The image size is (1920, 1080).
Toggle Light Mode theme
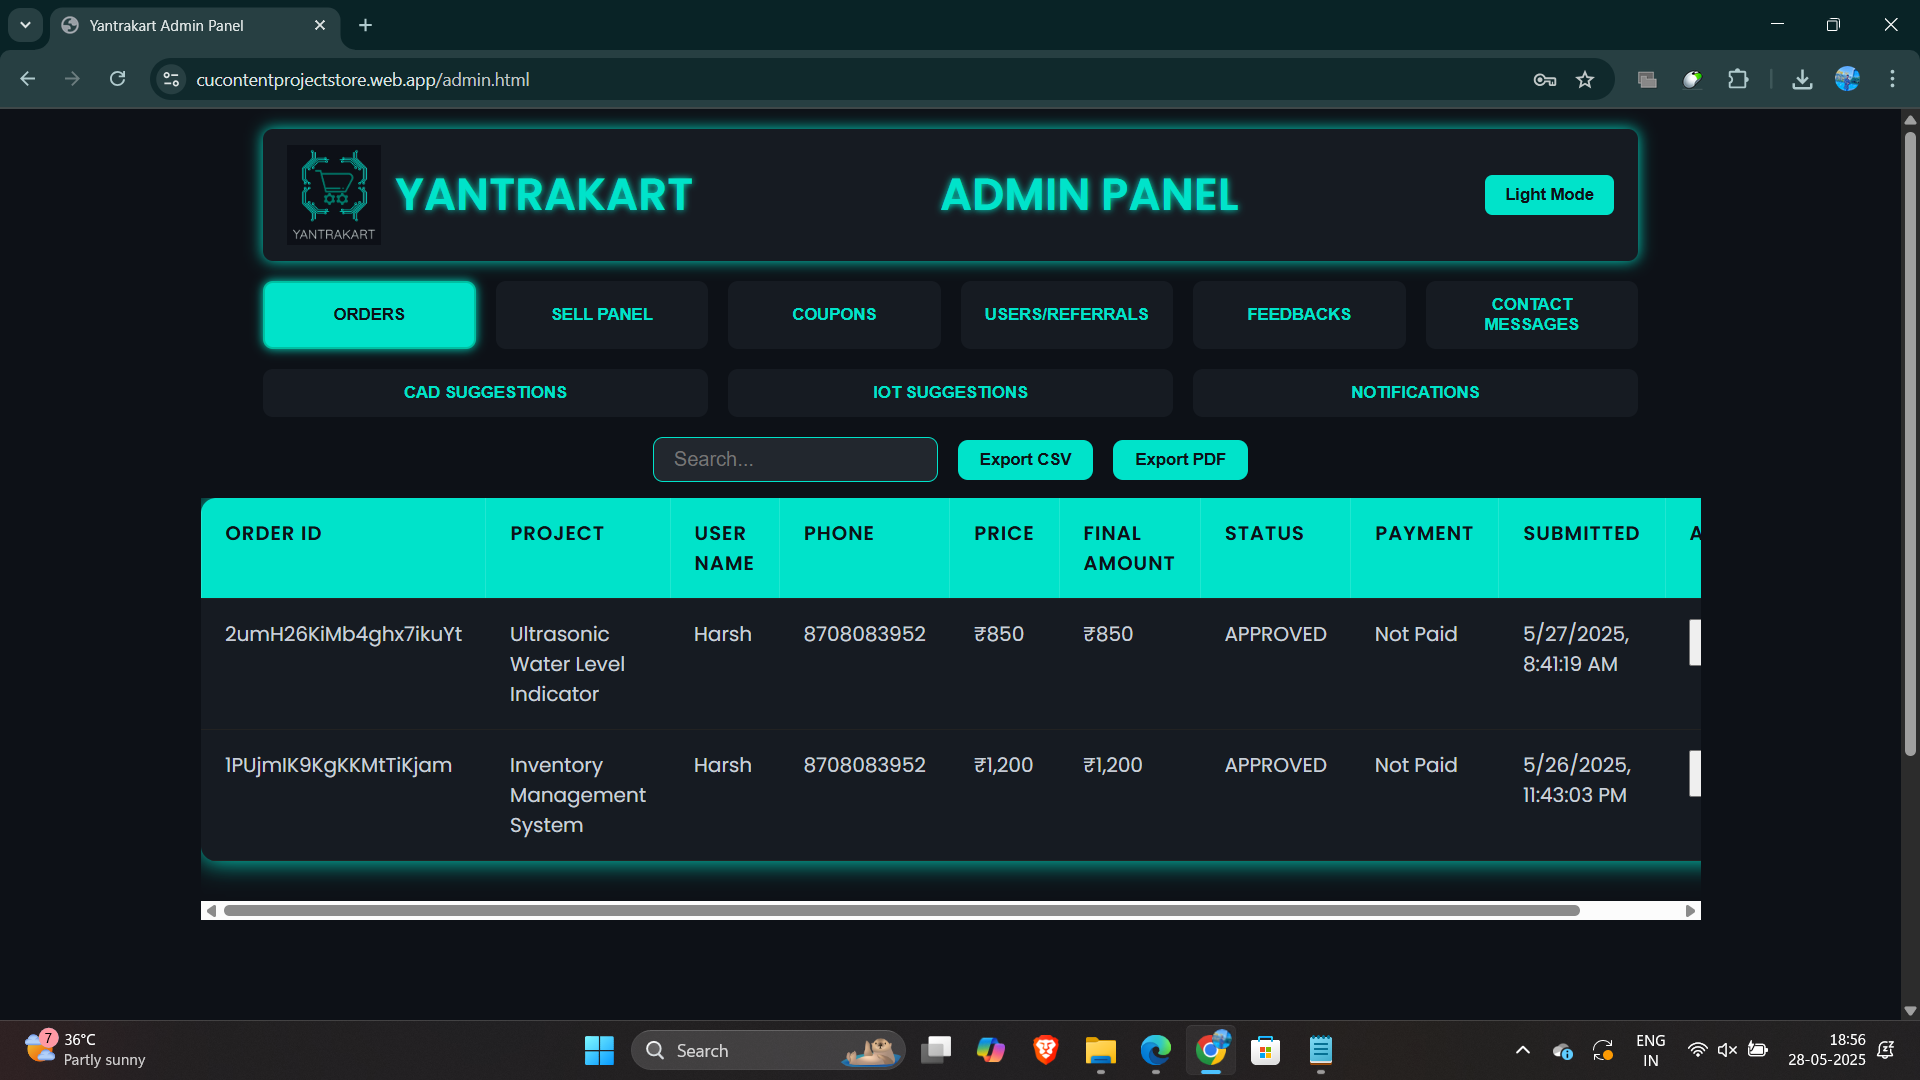1548,195
